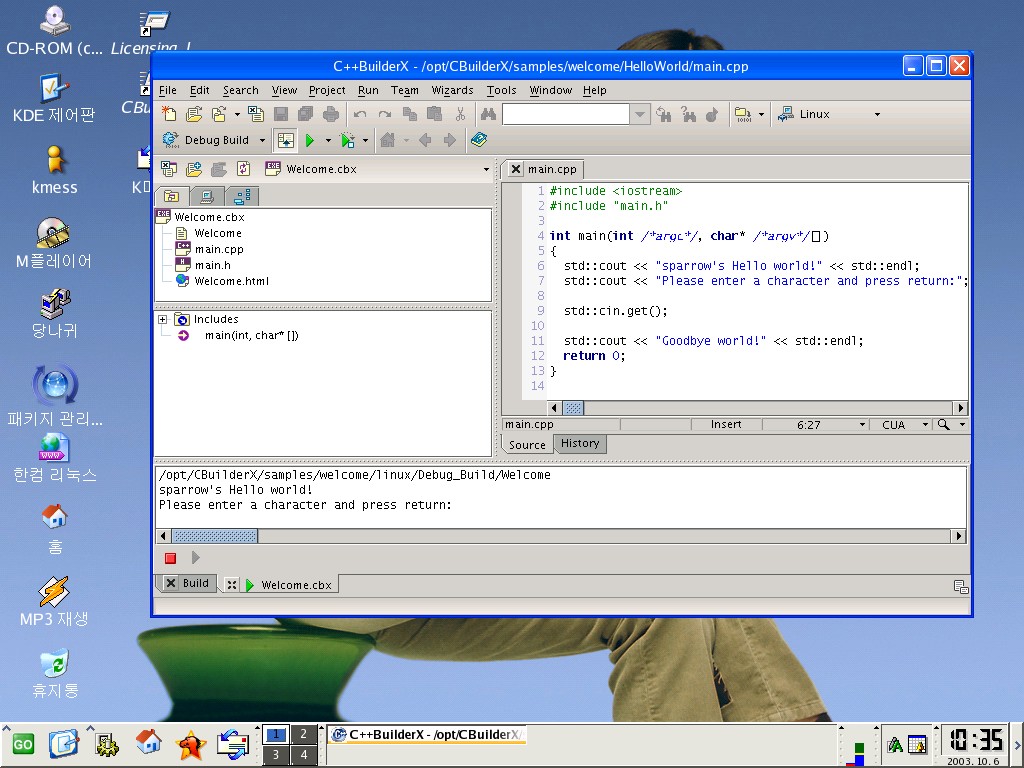The image size is (1024, 768).
Task: Stop the running program with red square
Action: coord(170,558)
